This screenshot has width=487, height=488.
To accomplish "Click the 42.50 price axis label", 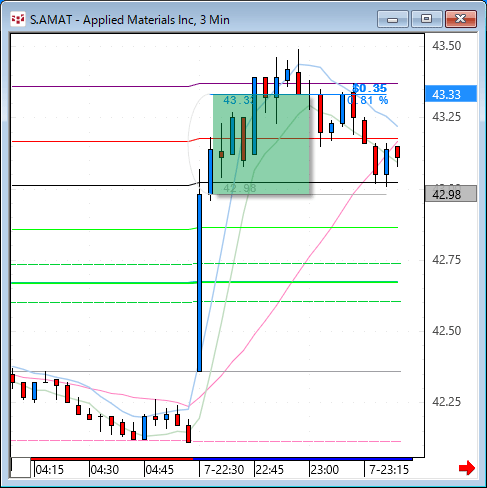I will click(x=446, y=331).
